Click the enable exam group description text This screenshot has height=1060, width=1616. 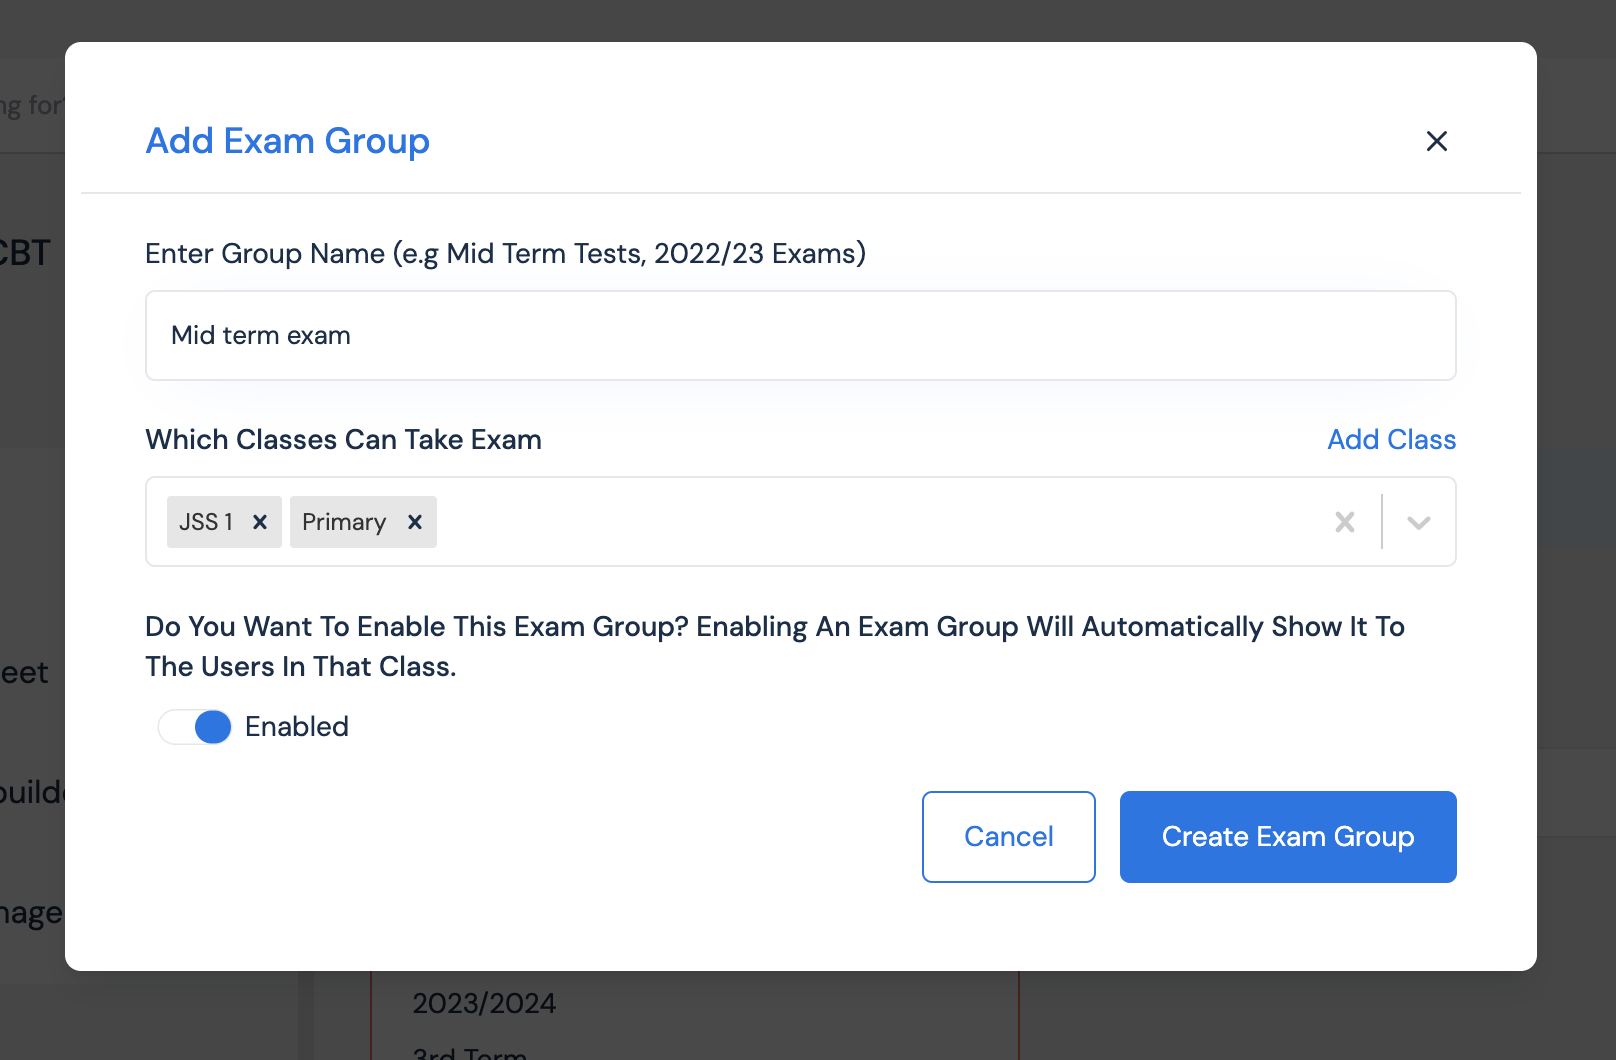(x=774, y=646)
